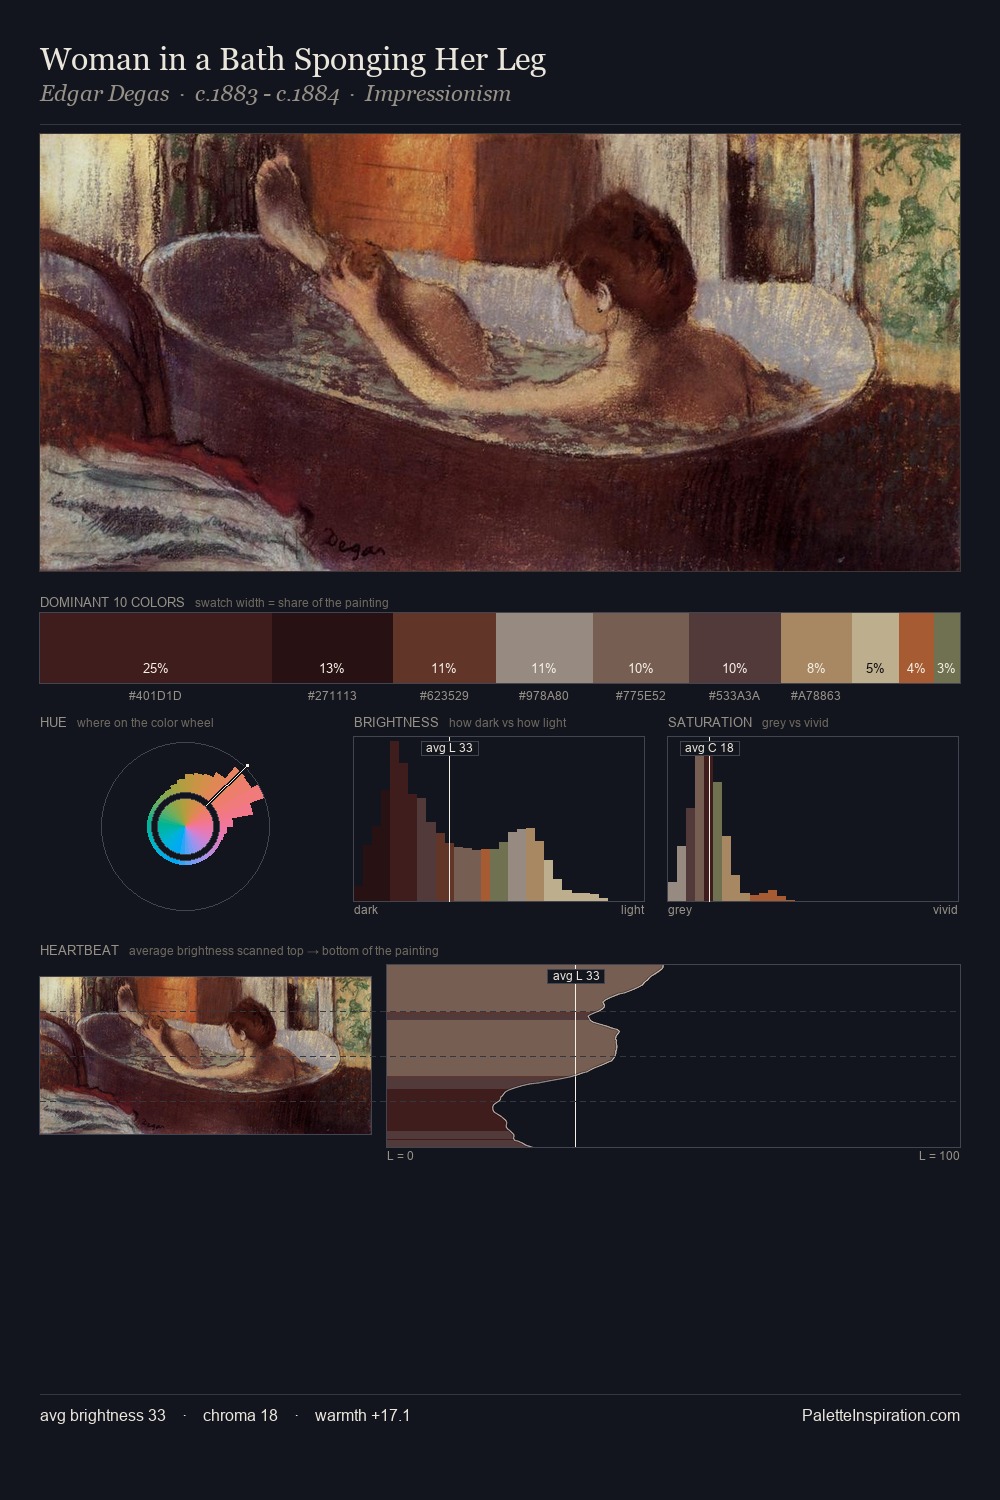Click the 'L = 100' axis label
The image size is (1000, 1500).
tap(939, 1156)
